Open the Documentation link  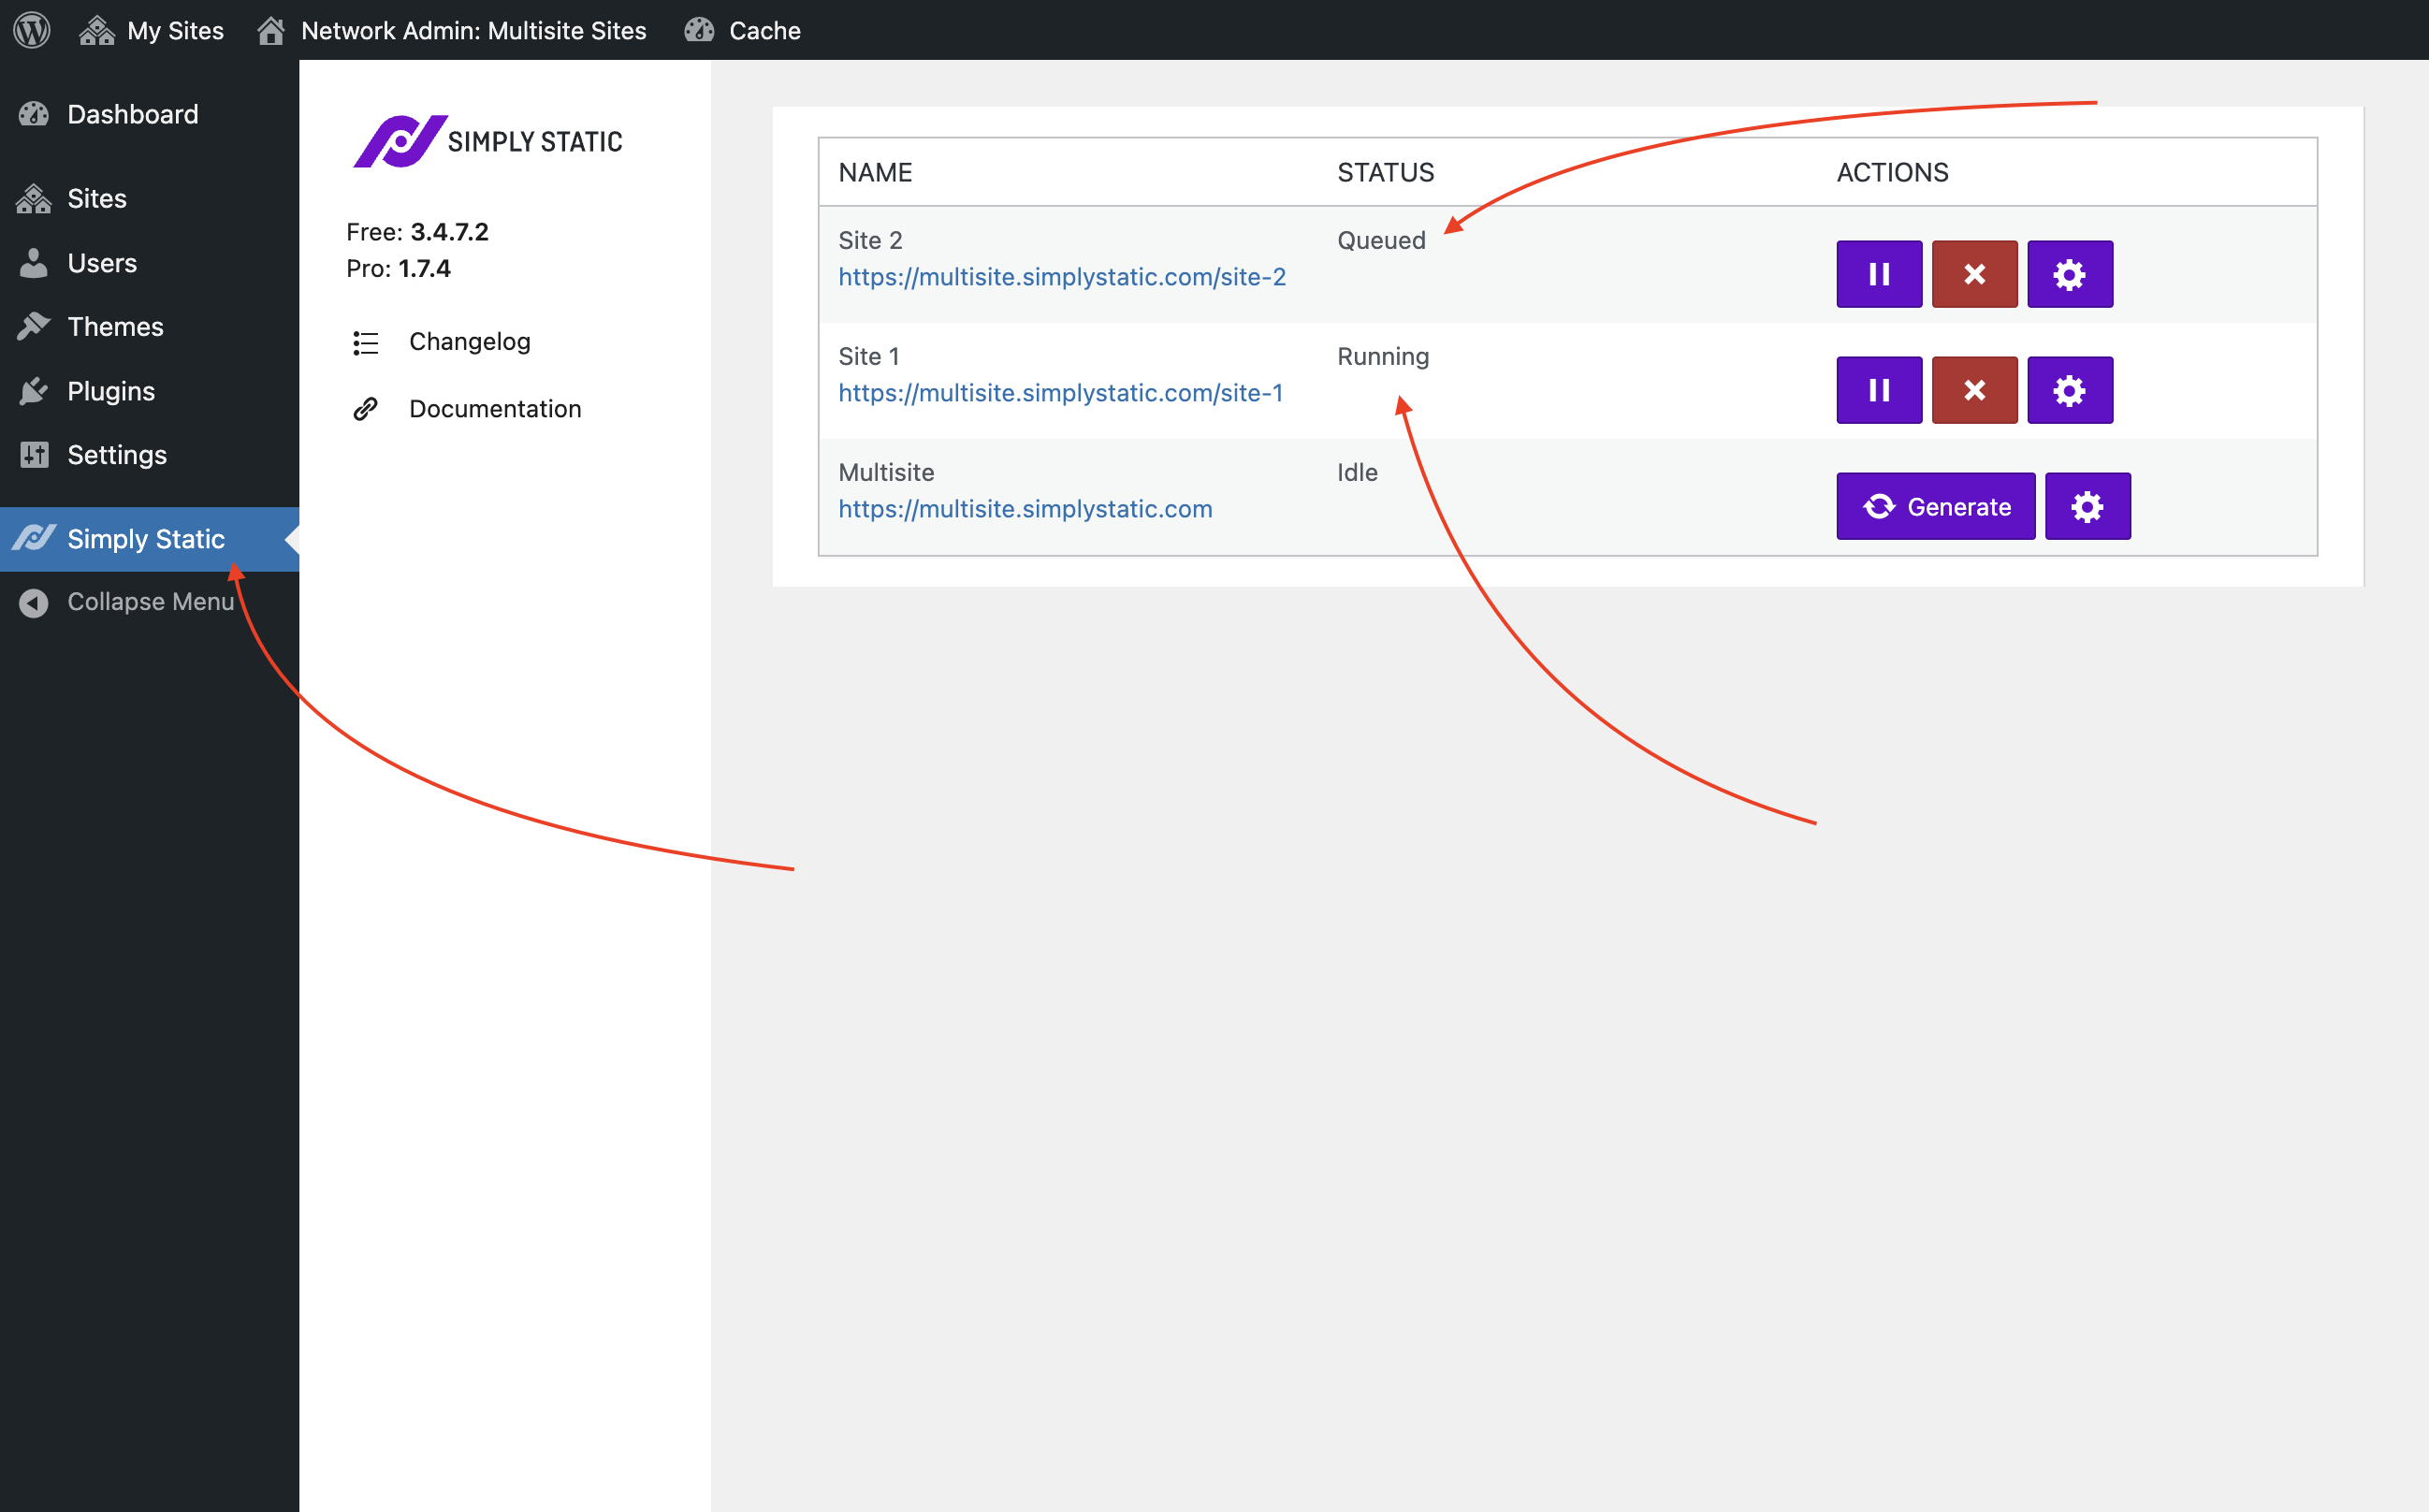(x=494, y=409)
